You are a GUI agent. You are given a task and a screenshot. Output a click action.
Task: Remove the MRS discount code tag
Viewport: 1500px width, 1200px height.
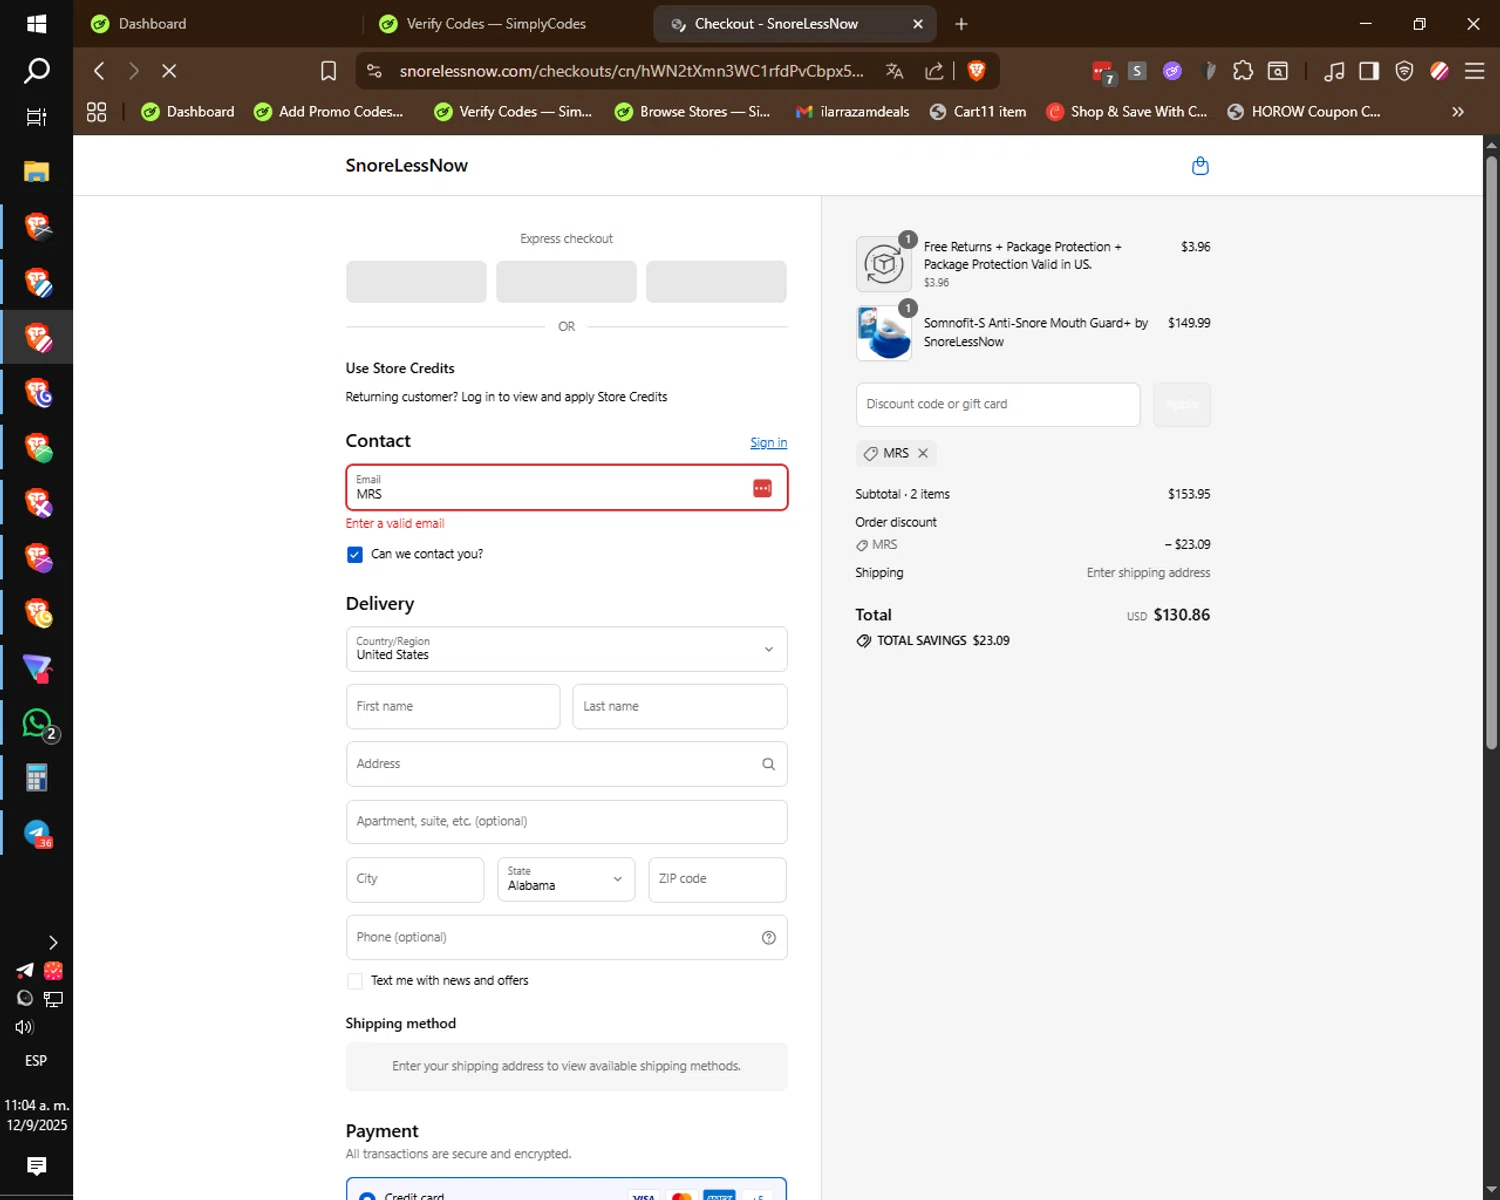click(923, 454)
